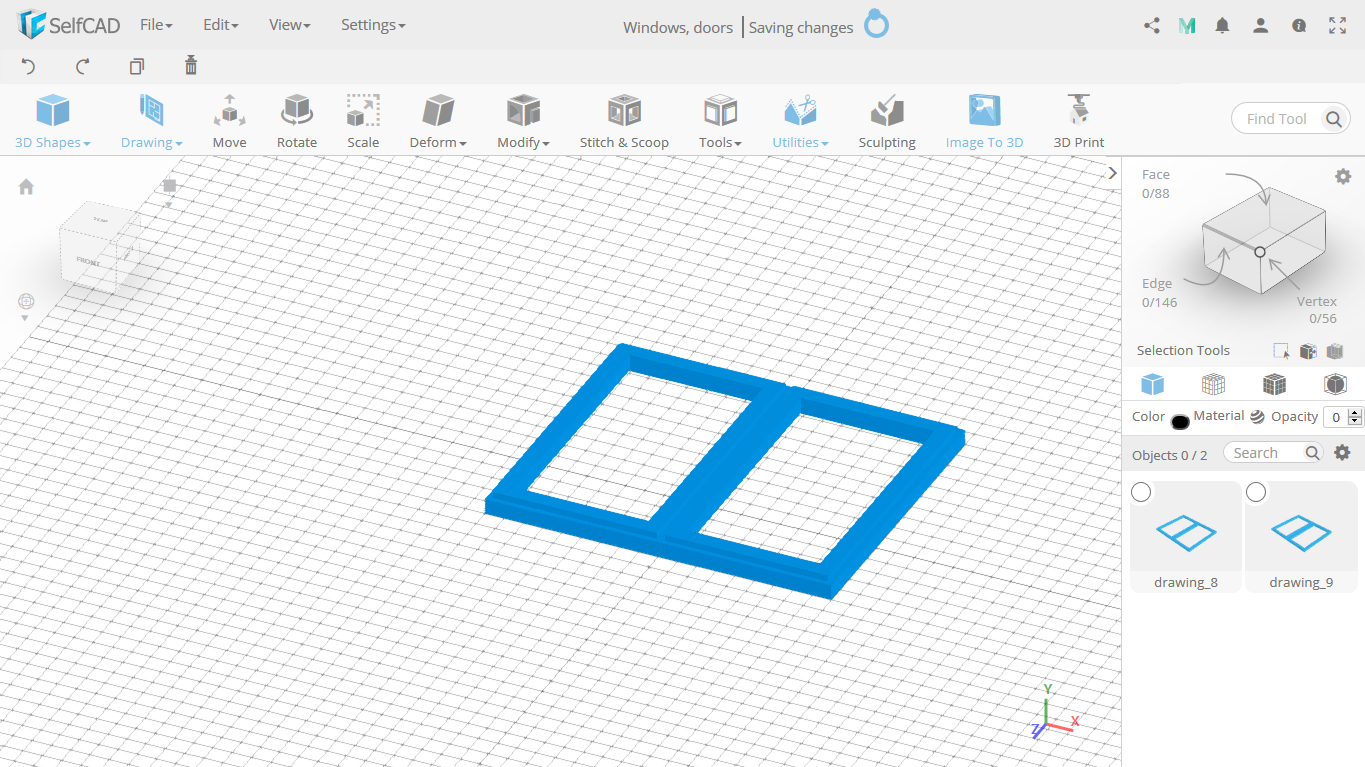Select the Move tool
1365x767 pixels.
coord(229,121)
